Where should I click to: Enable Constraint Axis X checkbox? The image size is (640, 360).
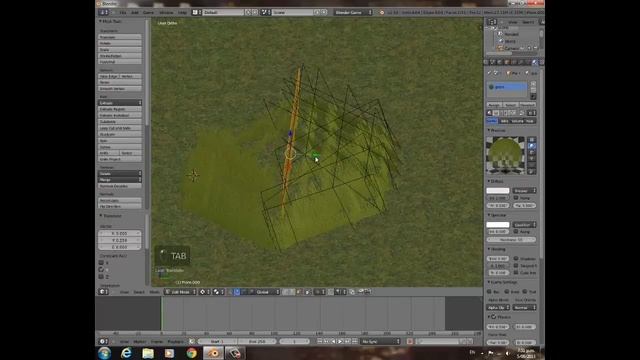point(101,263)
